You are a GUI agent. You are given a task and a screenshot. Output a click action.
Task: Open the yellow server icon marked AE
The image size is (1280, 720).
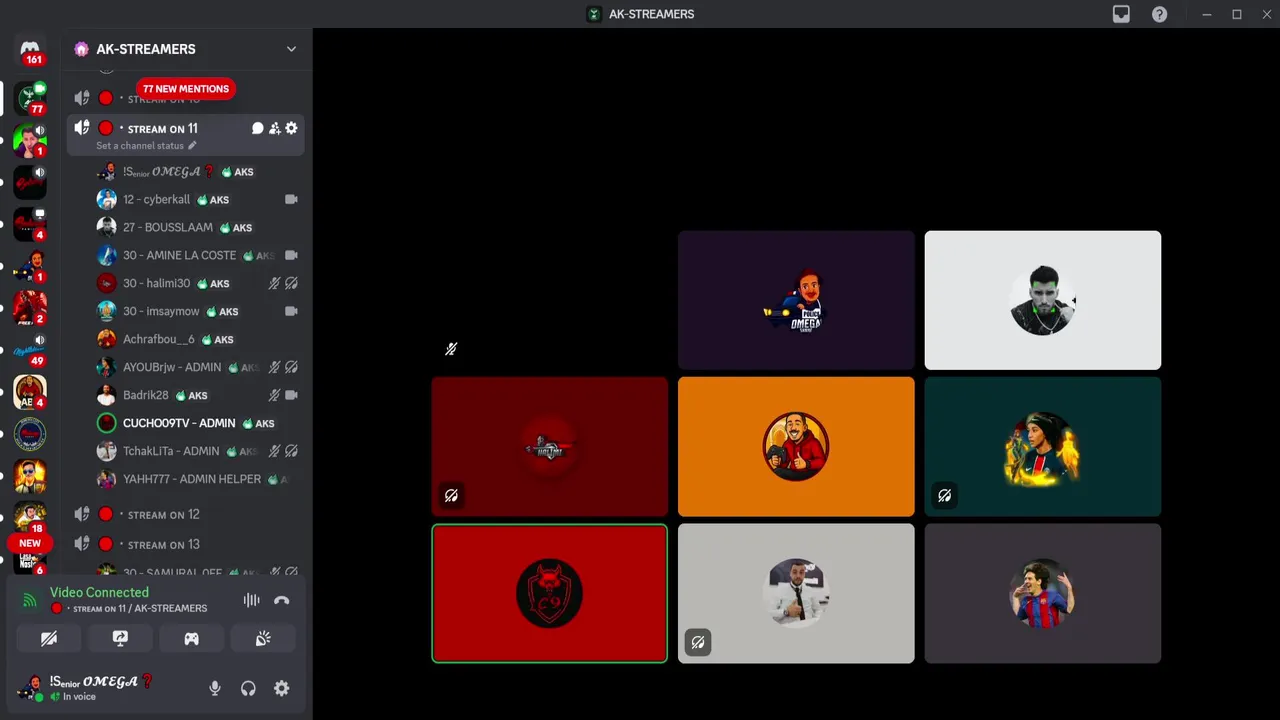(30, 392)
